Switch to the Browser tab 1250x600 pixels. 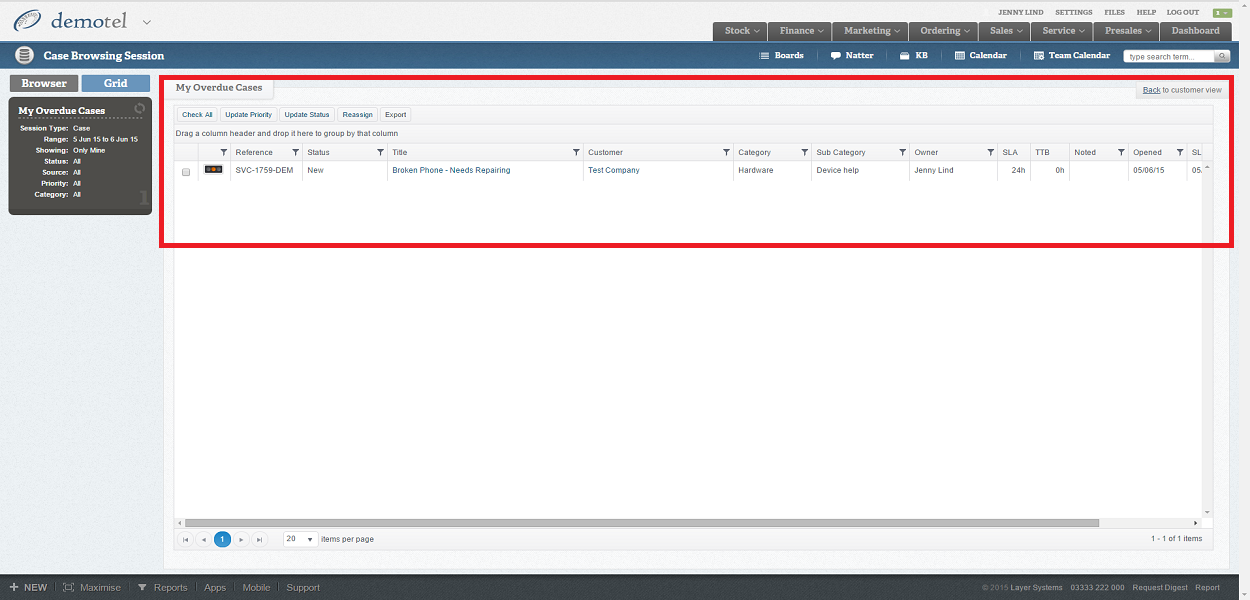(44, 84)
